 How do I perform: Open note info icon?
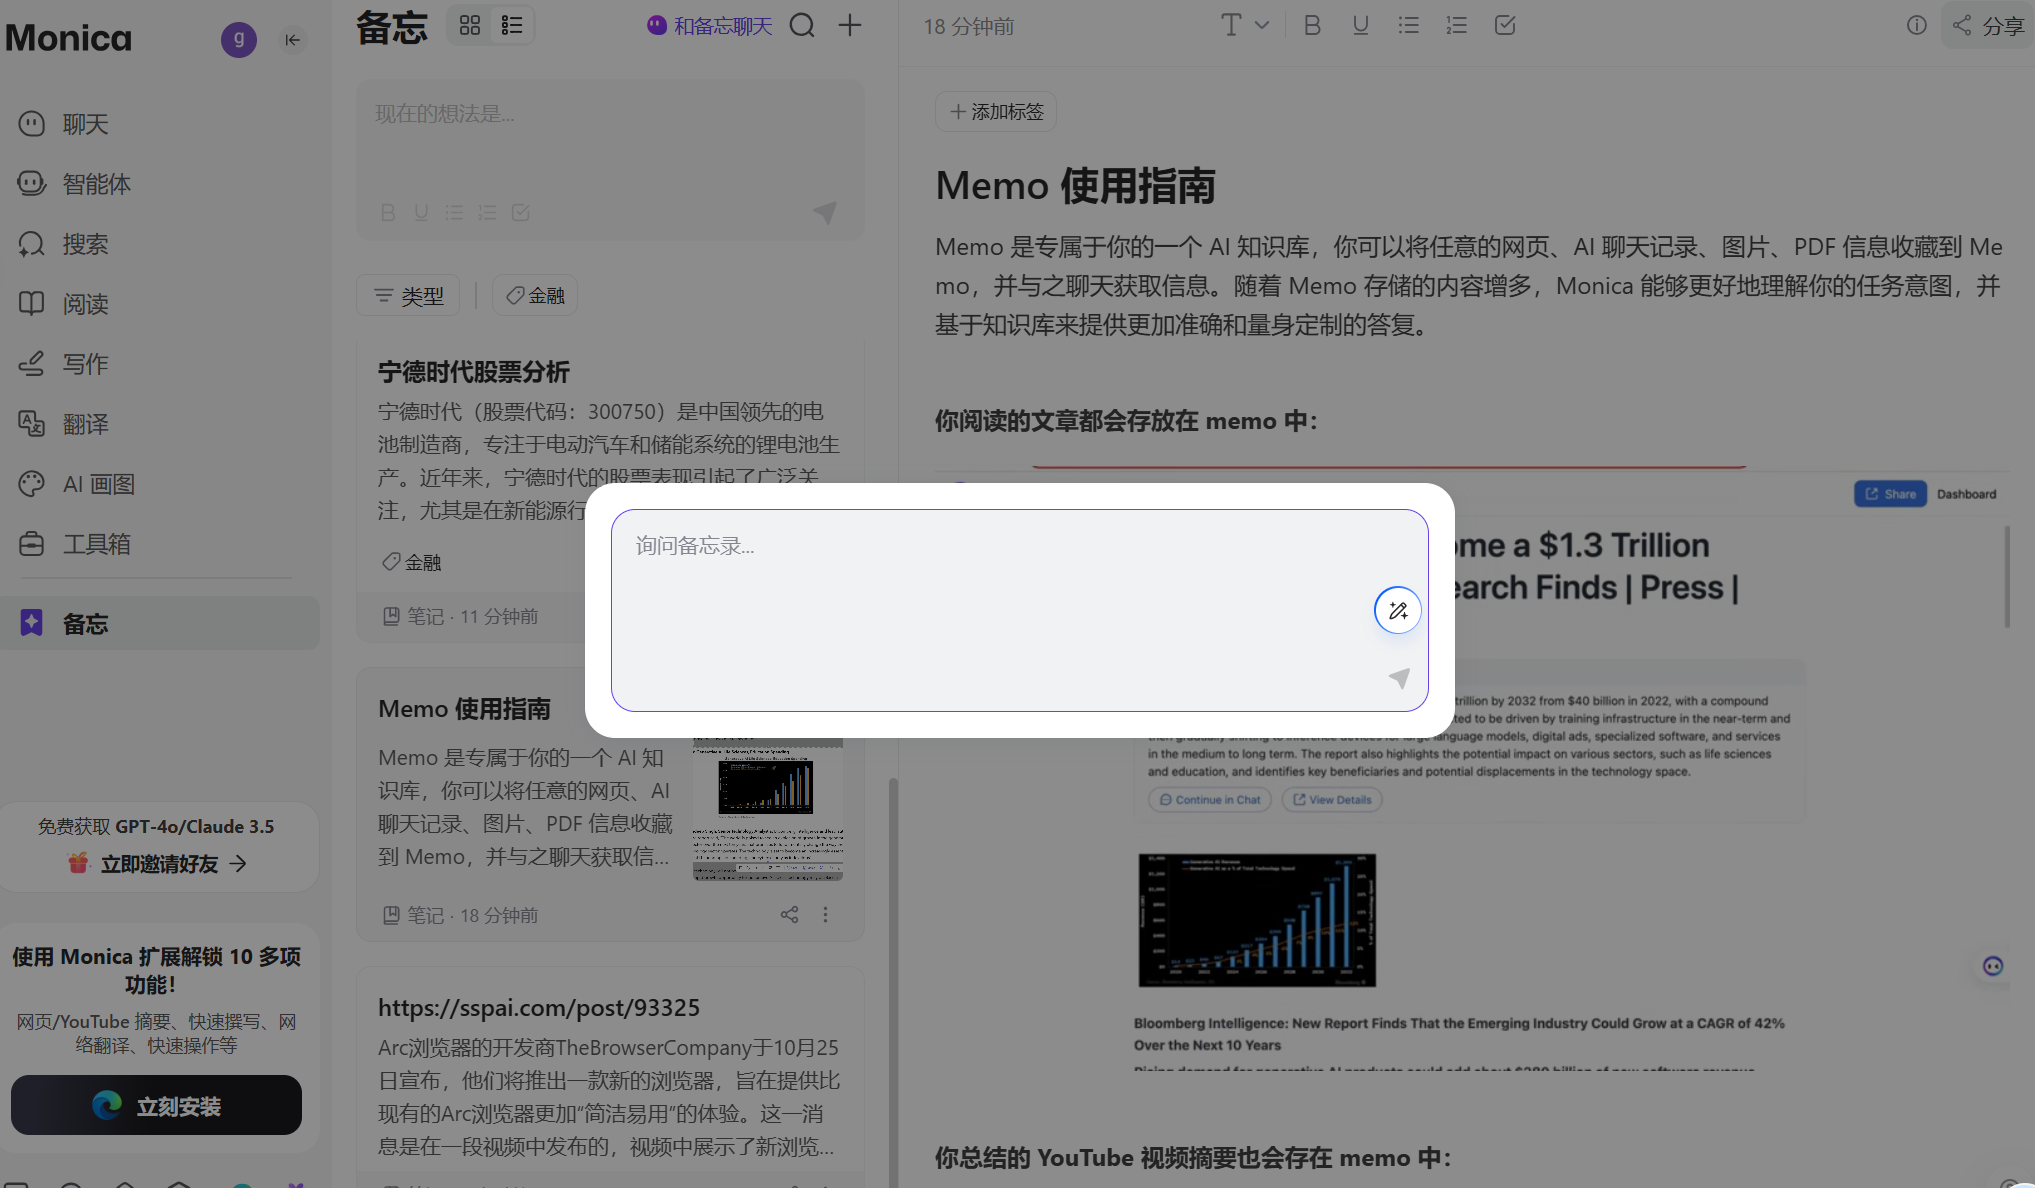tap(1916, 25)
